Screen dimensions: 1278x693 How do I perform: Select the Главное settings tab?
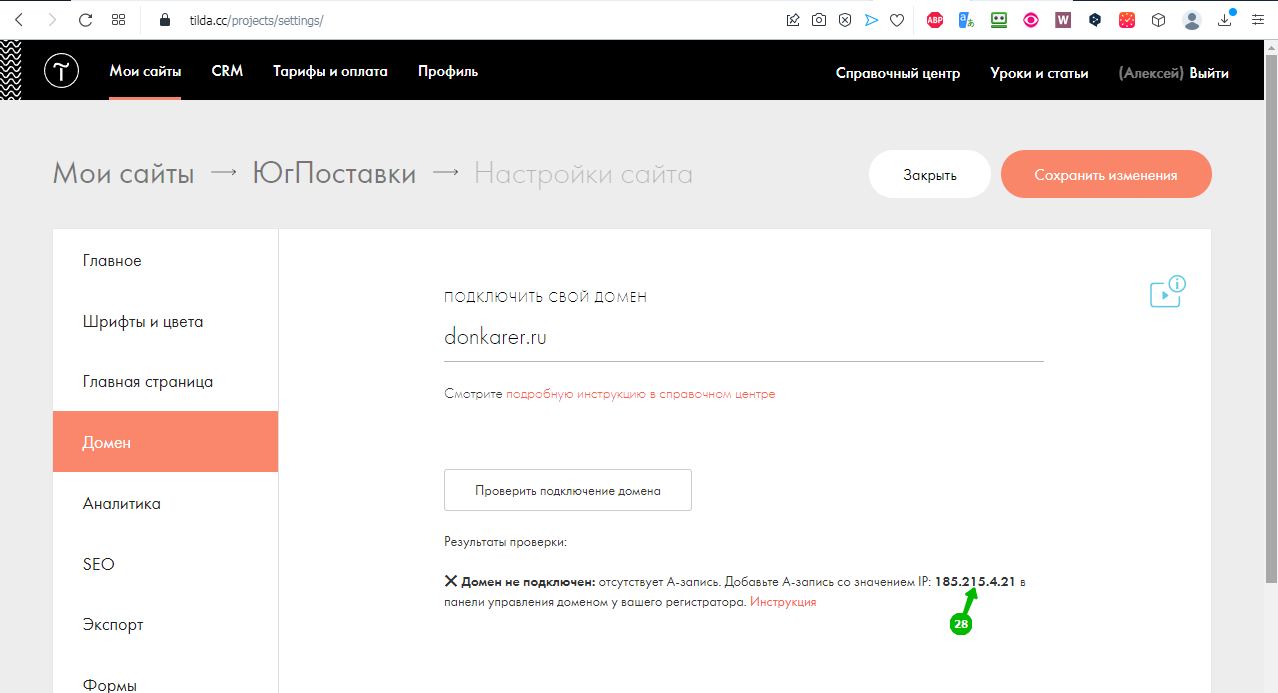point(165,261)
